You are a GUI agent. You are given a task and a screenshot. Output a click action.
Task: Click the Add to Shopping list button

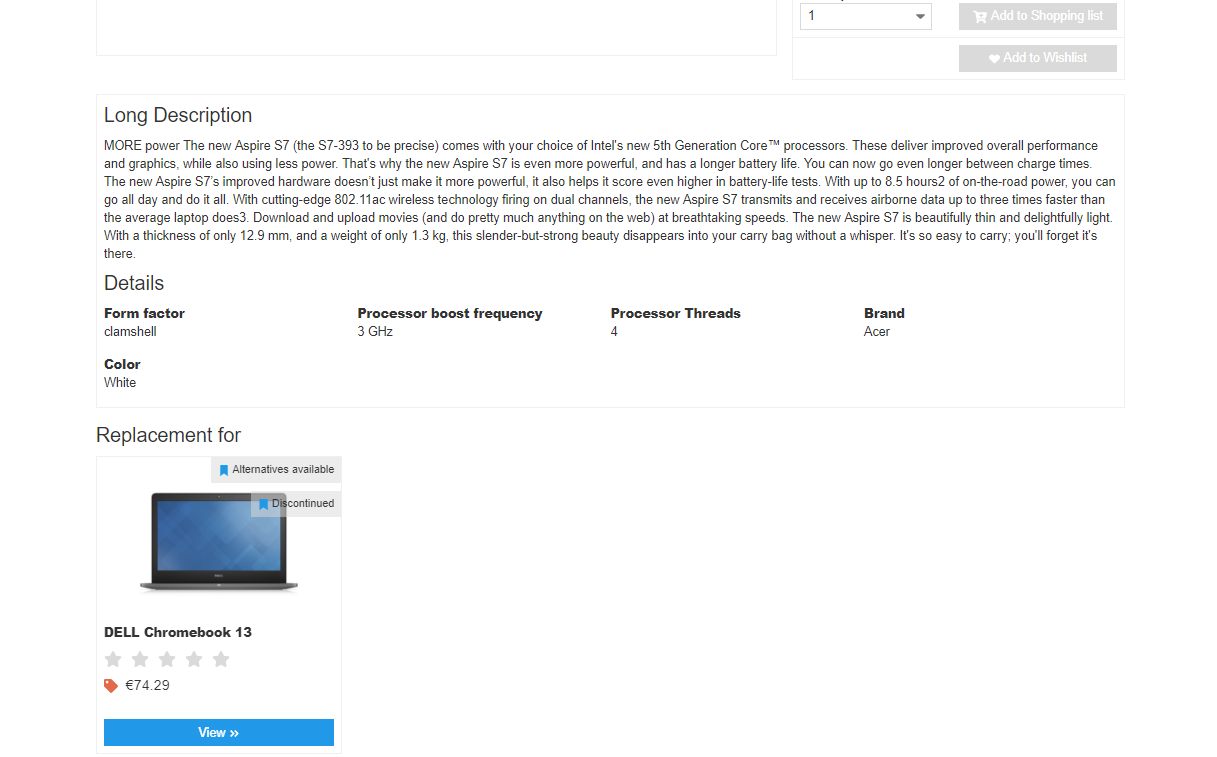click(x=1037, y=16)
